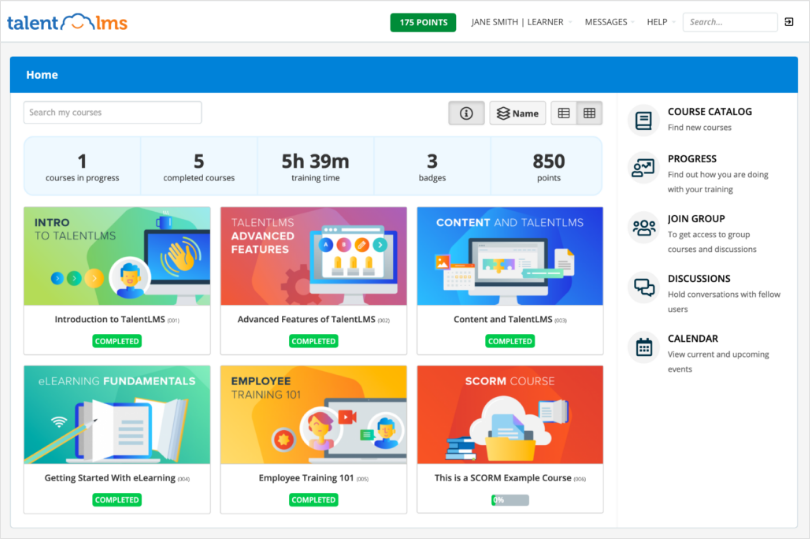Click the logout icon in header
The height and width of the screenshot is (539, 810).
click(790, 22)
